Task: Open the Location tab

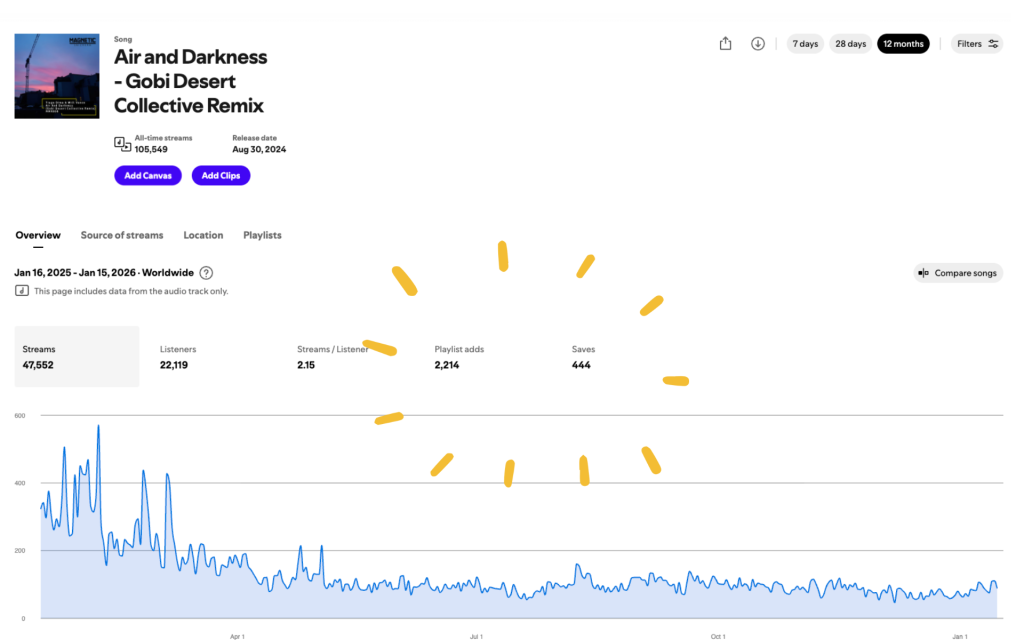Action: (x=203, y=236)
